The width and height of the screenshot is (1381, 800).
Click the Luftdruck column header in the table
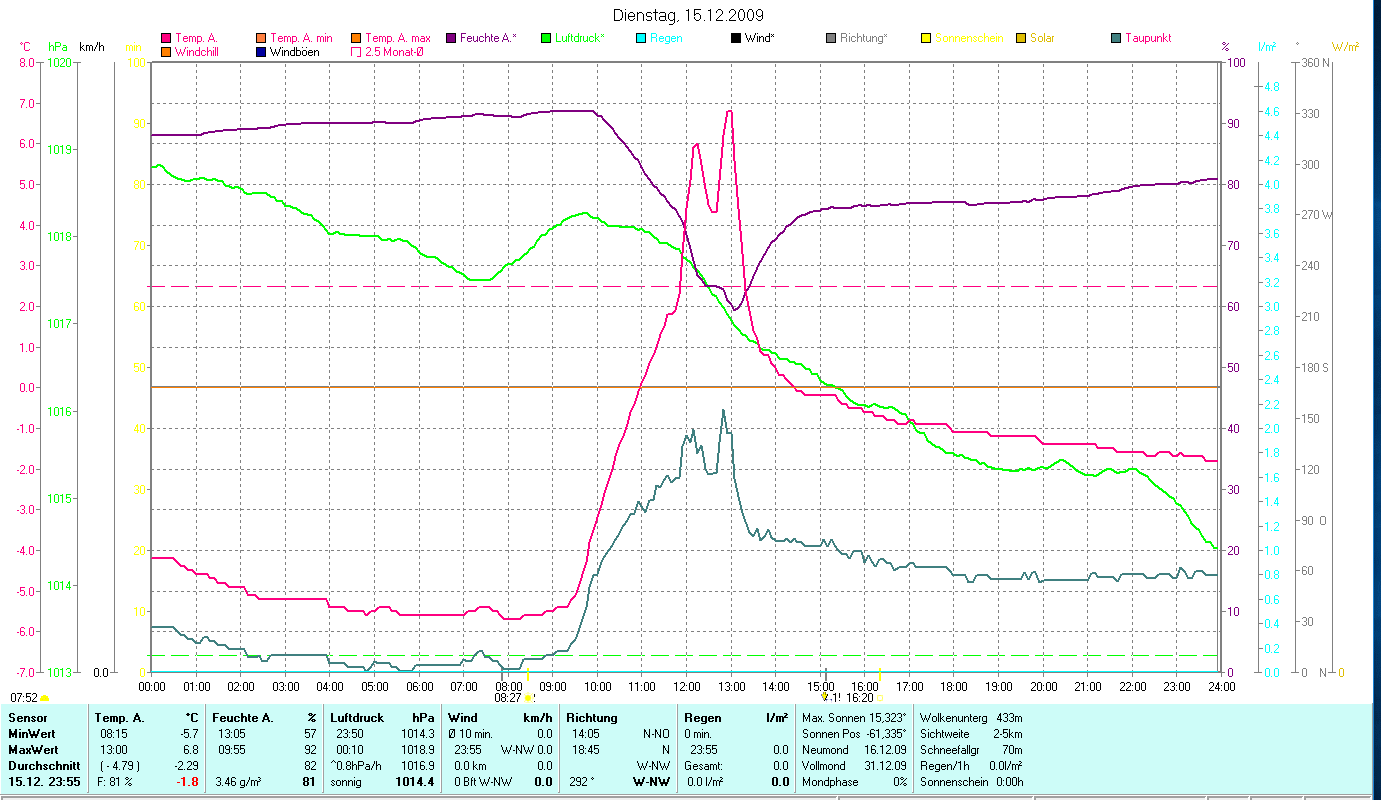point(357,718)
